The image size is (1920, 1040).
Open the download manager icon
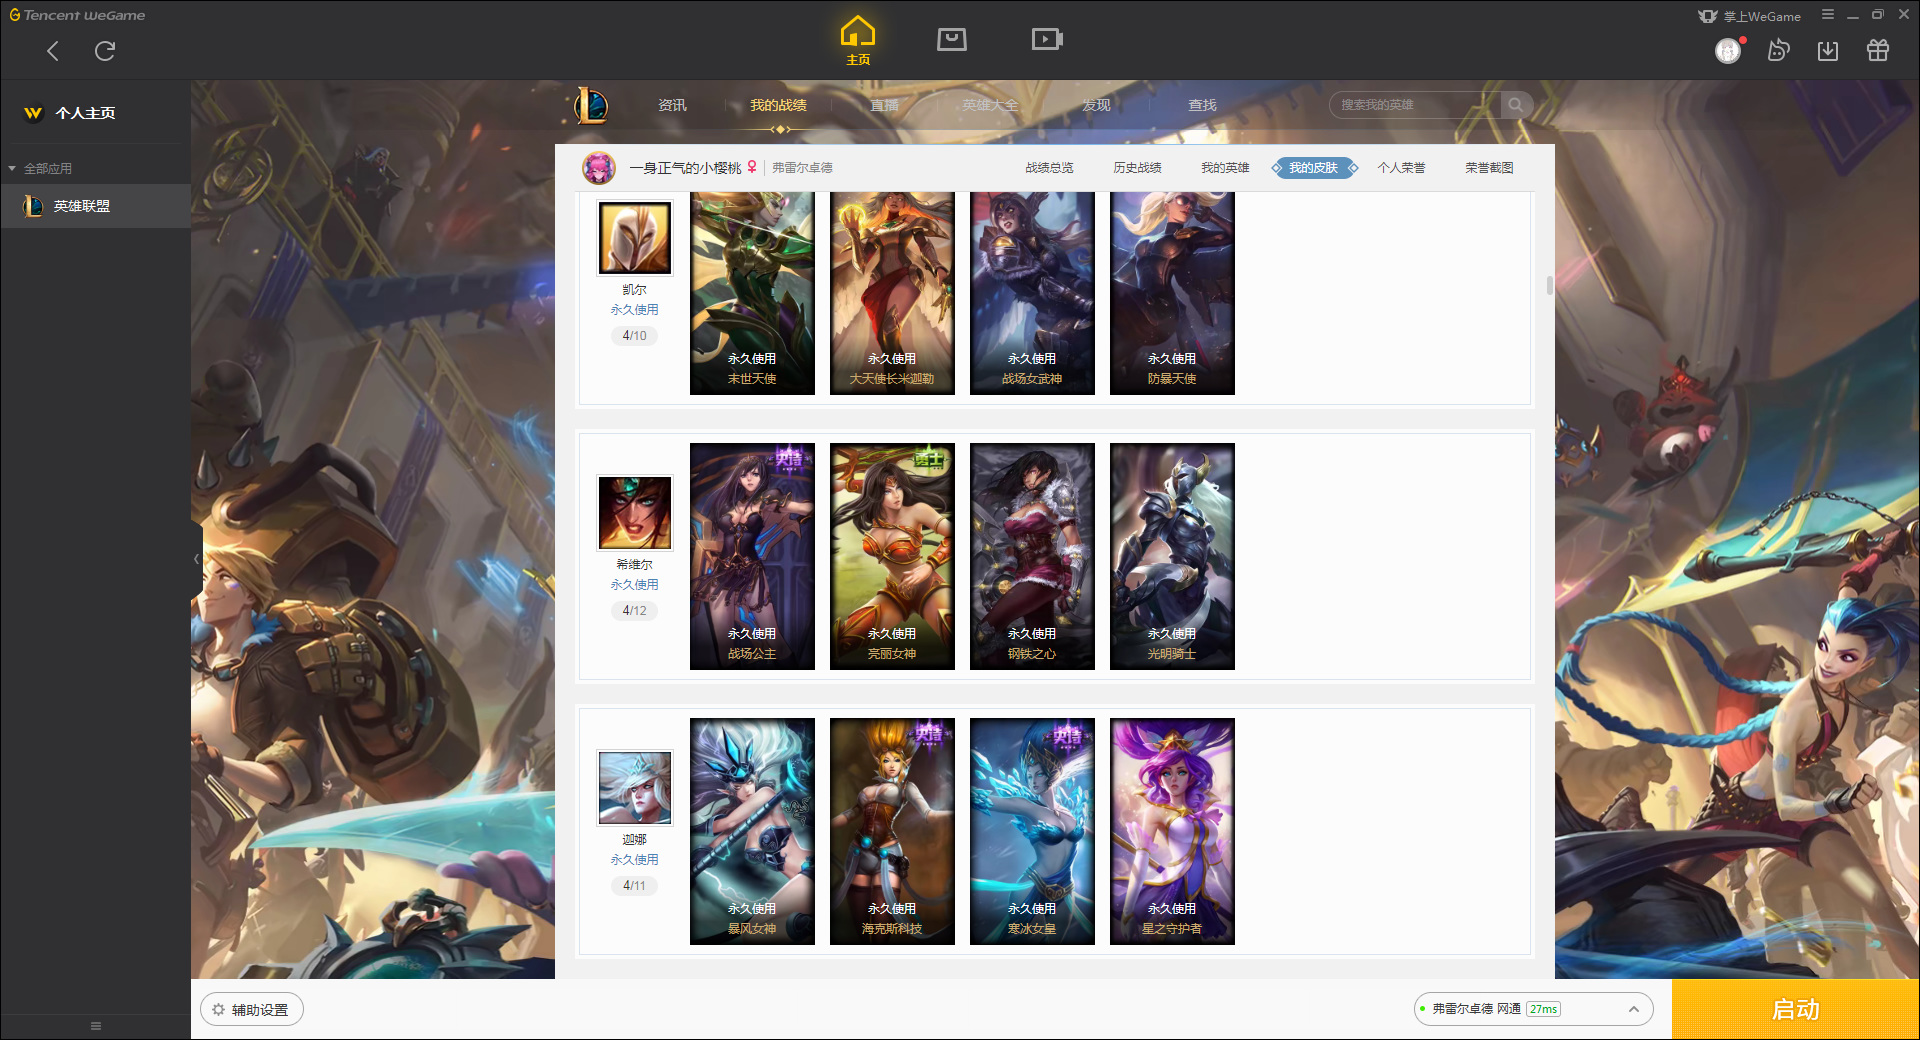point(1828,50)
